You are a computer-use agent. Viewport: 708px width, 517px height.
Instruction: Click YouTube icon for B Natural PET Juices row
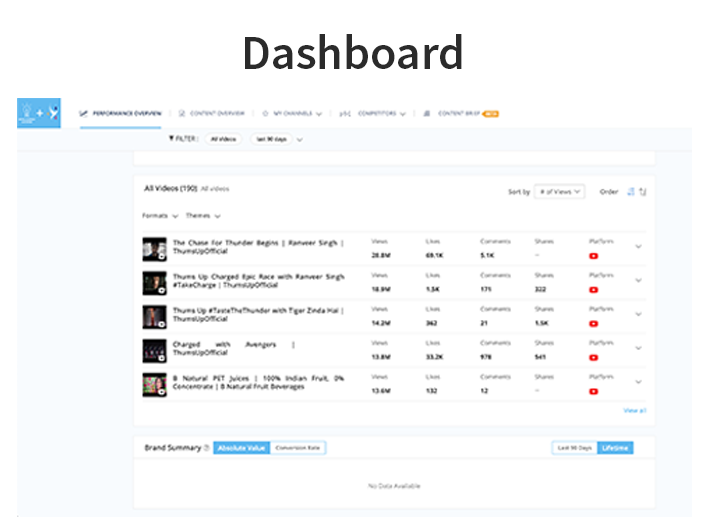pos(593,391)
